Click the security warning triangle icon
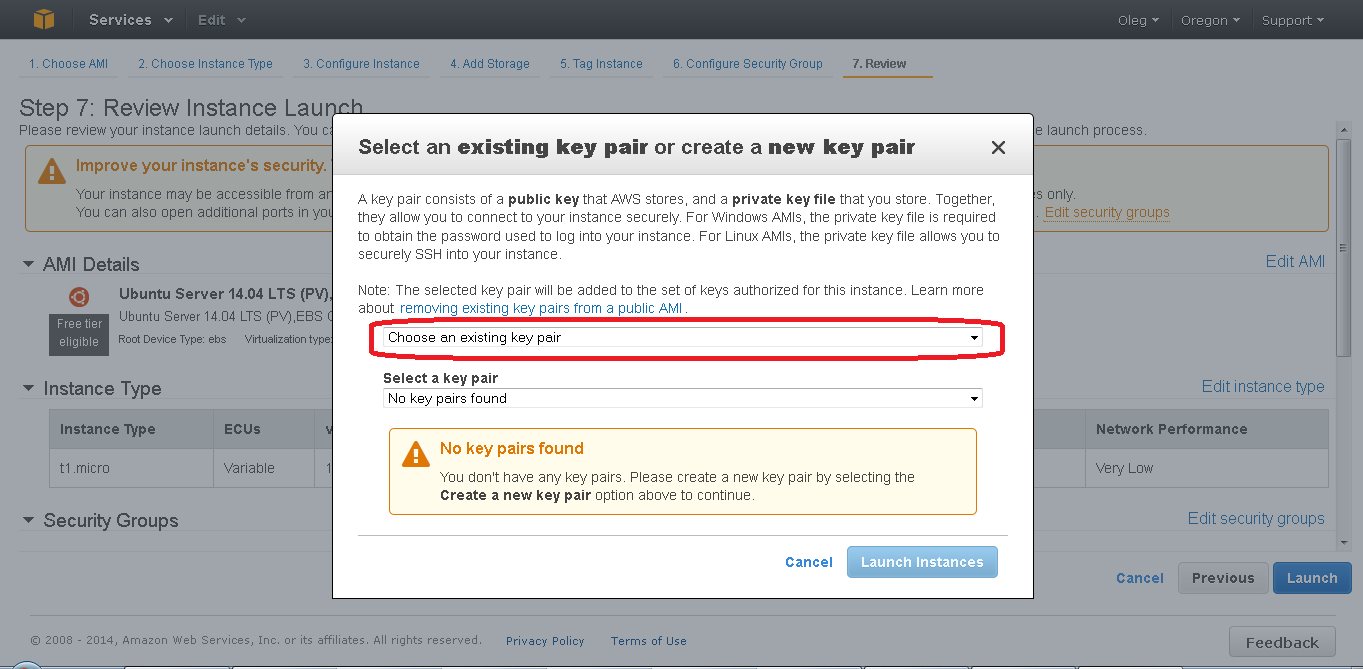 52,171
